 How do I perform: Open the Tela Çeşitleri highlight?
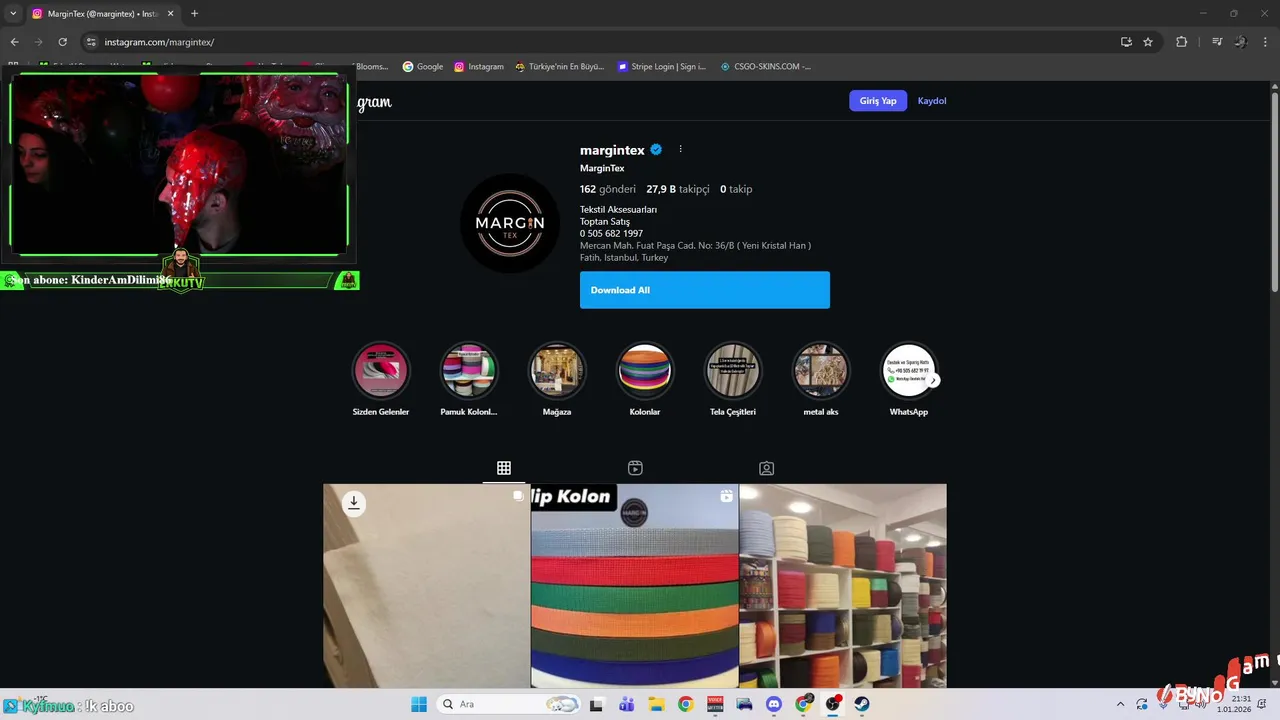click(x=733, y=370)
